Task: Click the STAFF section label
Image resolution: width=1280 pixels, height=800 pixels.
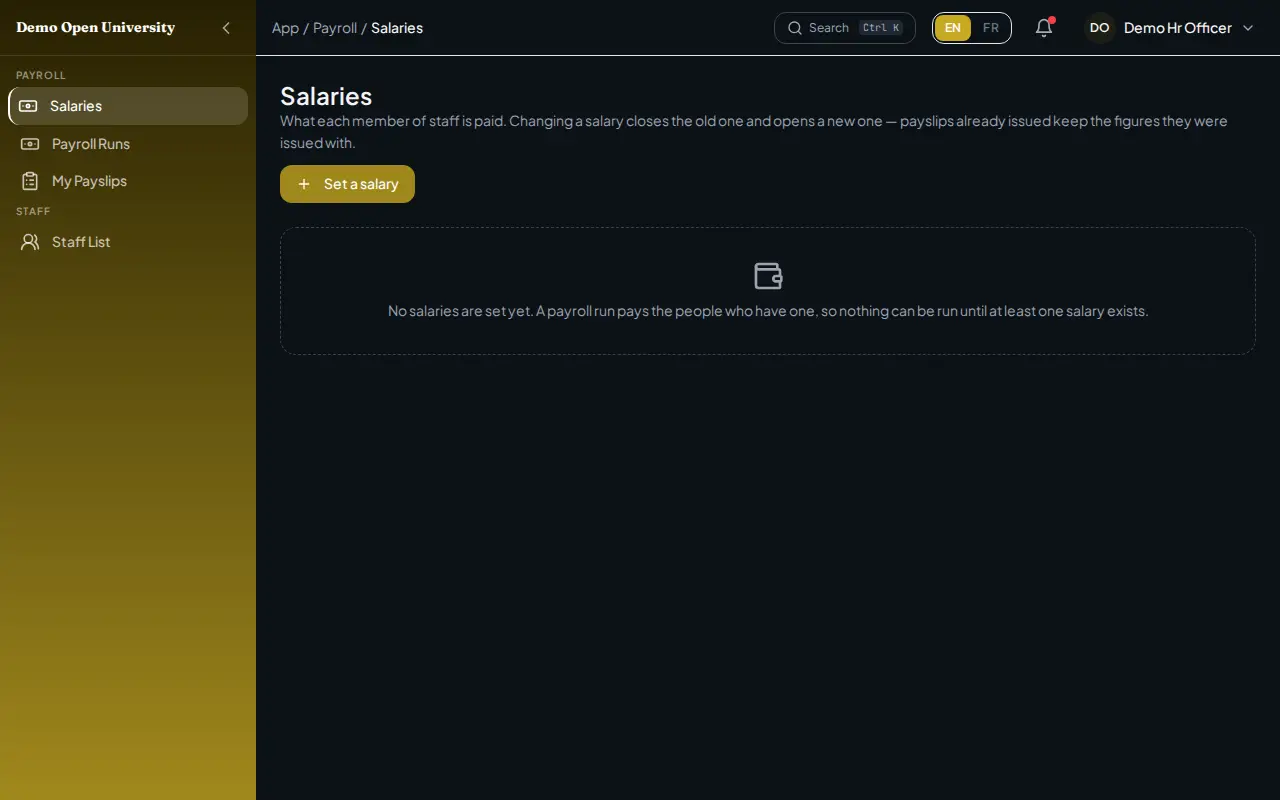Action: click(x=33, y=211)
